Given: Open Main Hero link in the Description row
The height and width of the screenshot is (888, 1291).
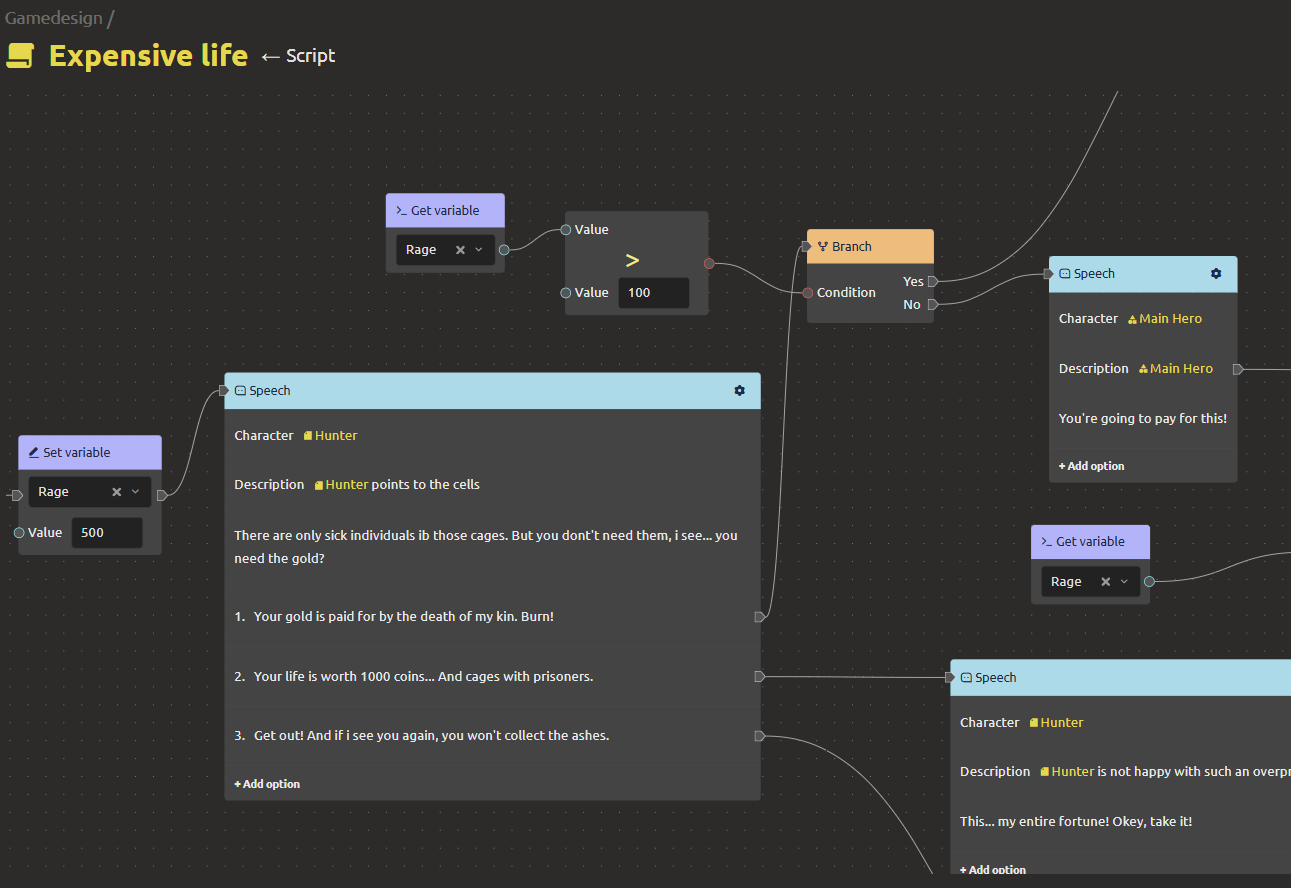Looking at the screenshot, I should coord(1176,369).
